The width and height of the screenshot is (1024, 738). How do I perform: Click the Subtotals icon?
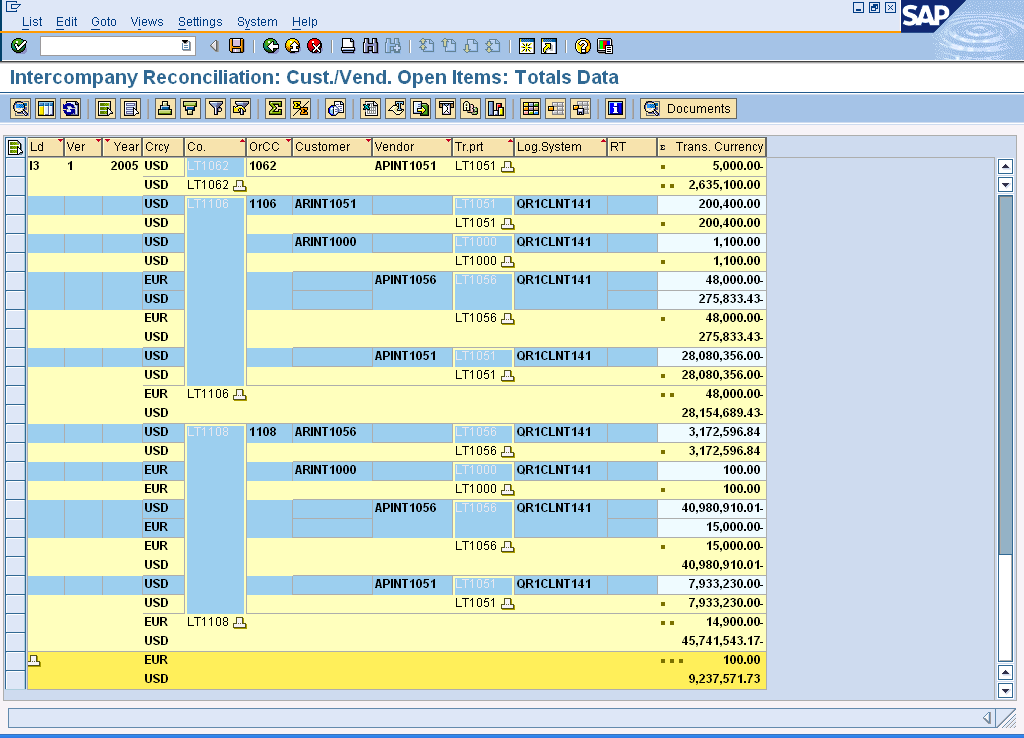pyautogui.click(x=300, y=108)
